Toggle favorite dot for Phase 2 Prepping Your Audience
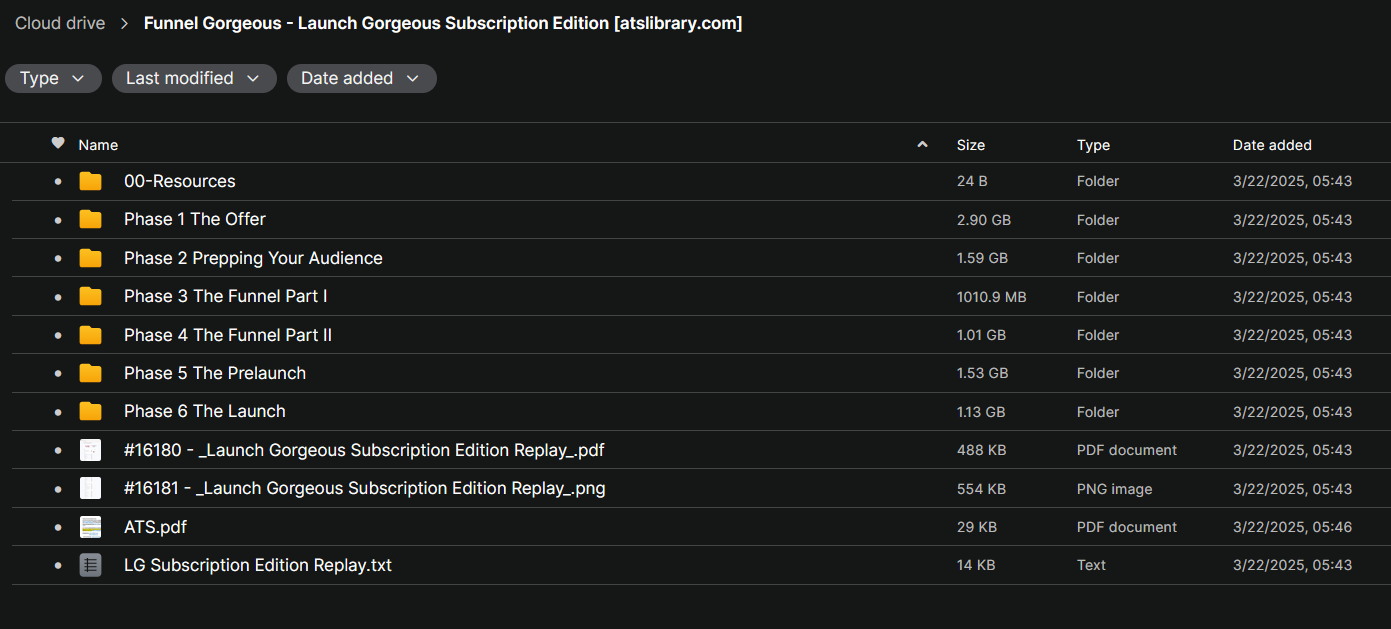The image size is (1391, 629). [x=58, y=259]
